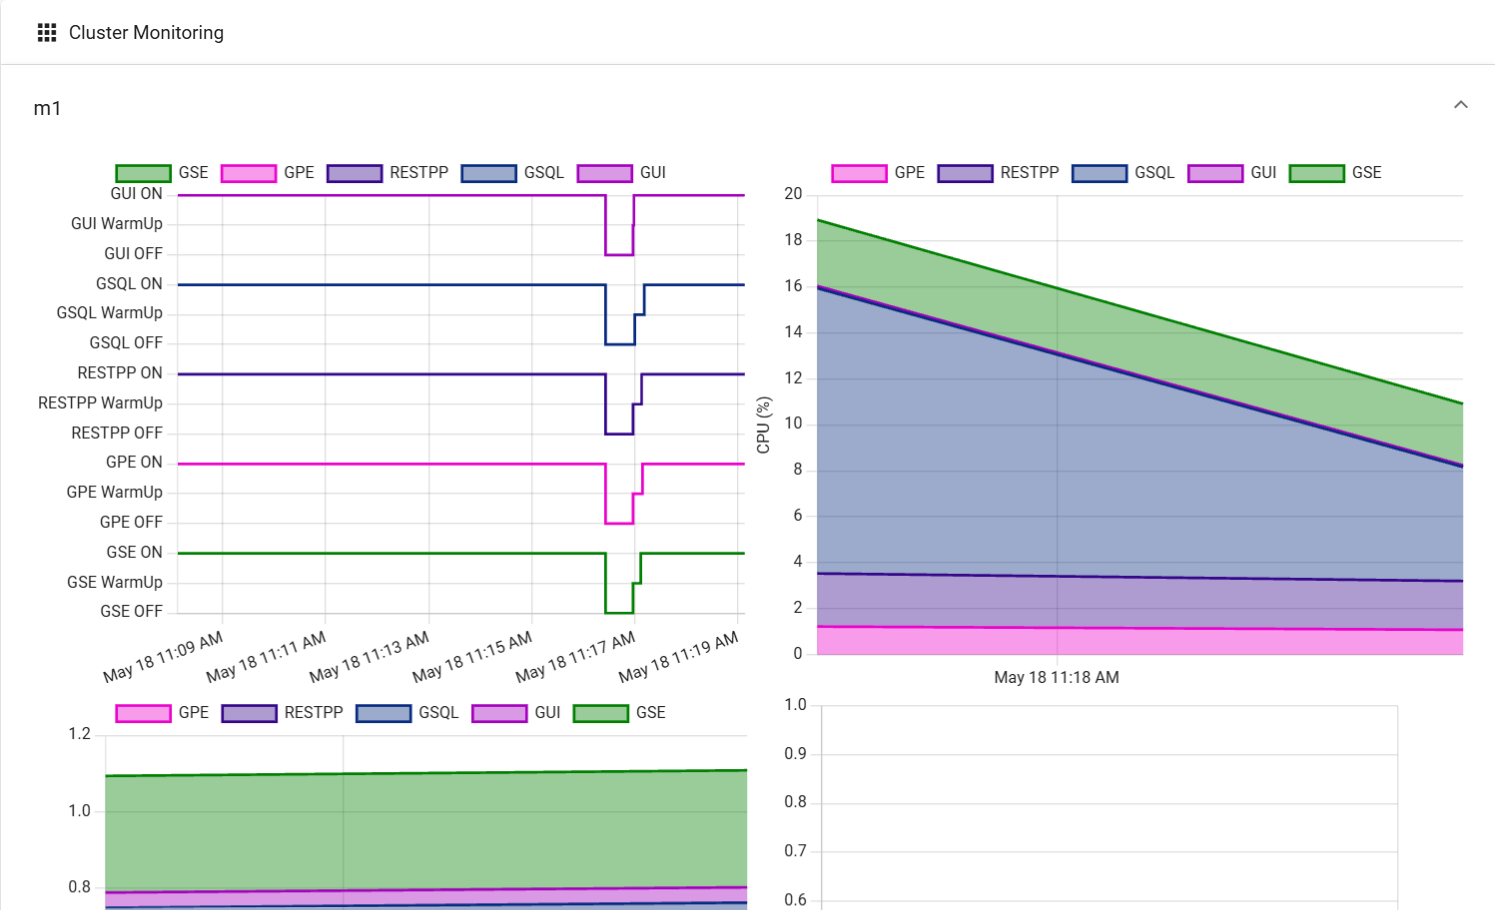Click the GUI ON axis label
This screenshot has width=1495, height=910.
[136, 194]
